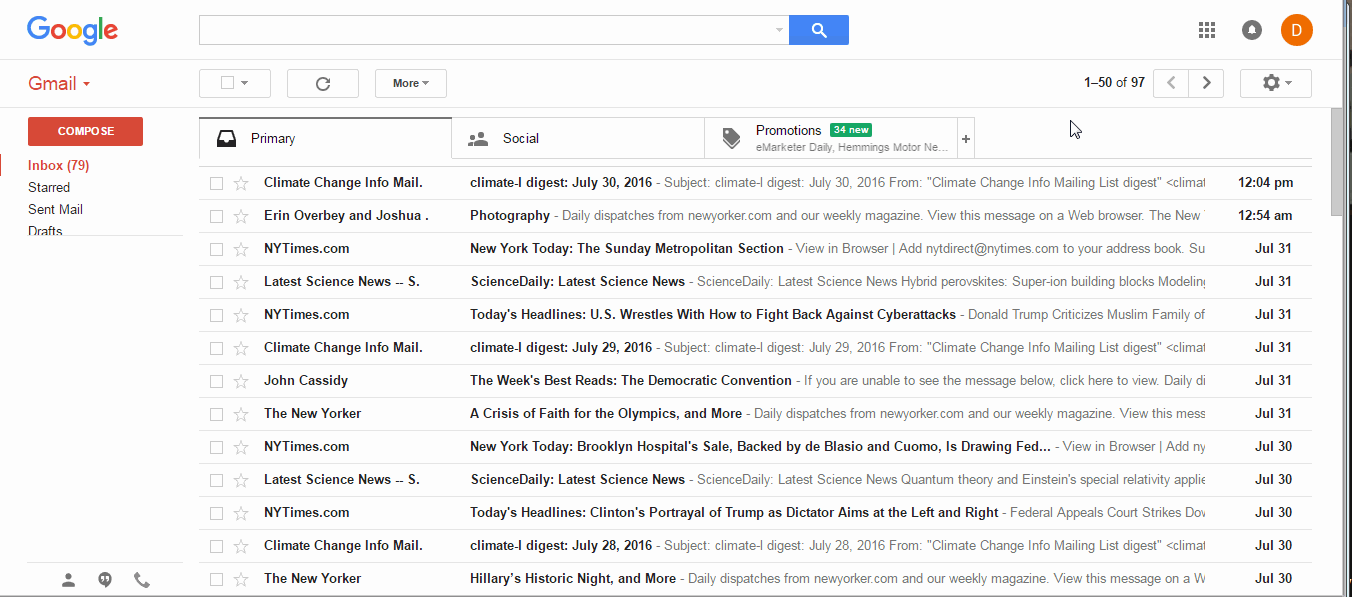
Task: Check the Sunday Metropolitan Section email
Action: click(216, 249)
